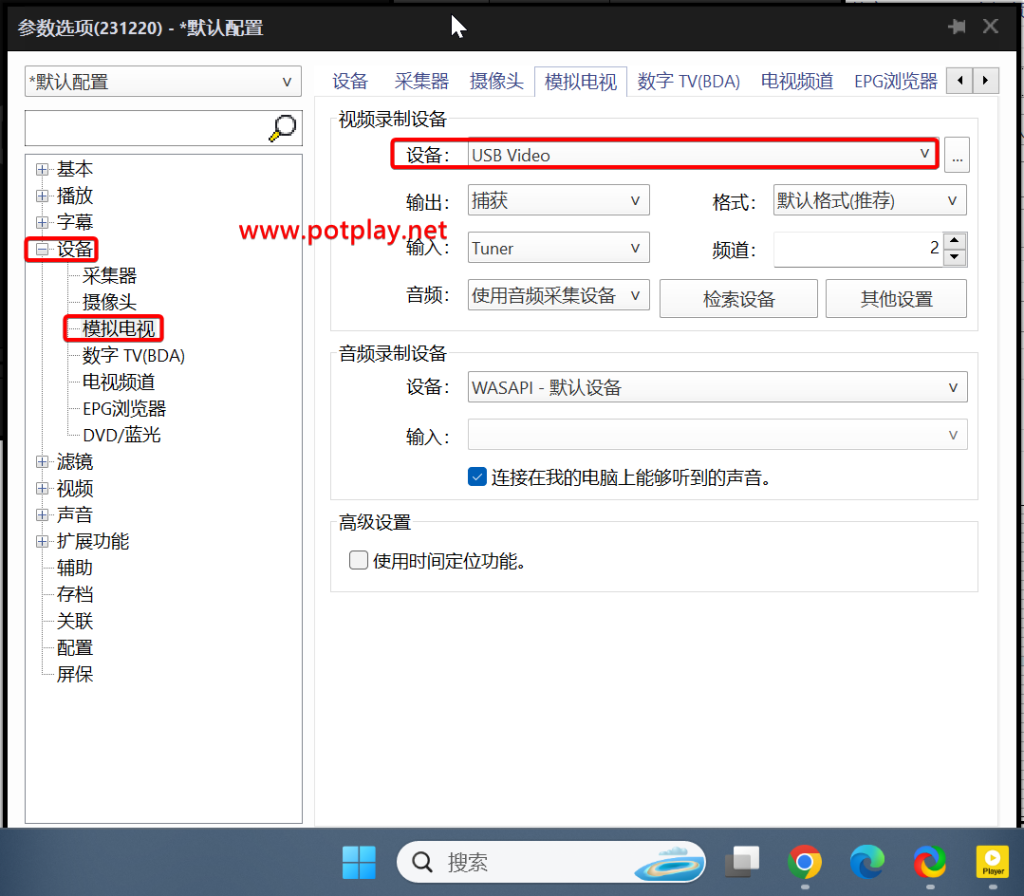This screenshot has width=1024, height=896.
Task: Pin the preferences window
Action: 957,27
